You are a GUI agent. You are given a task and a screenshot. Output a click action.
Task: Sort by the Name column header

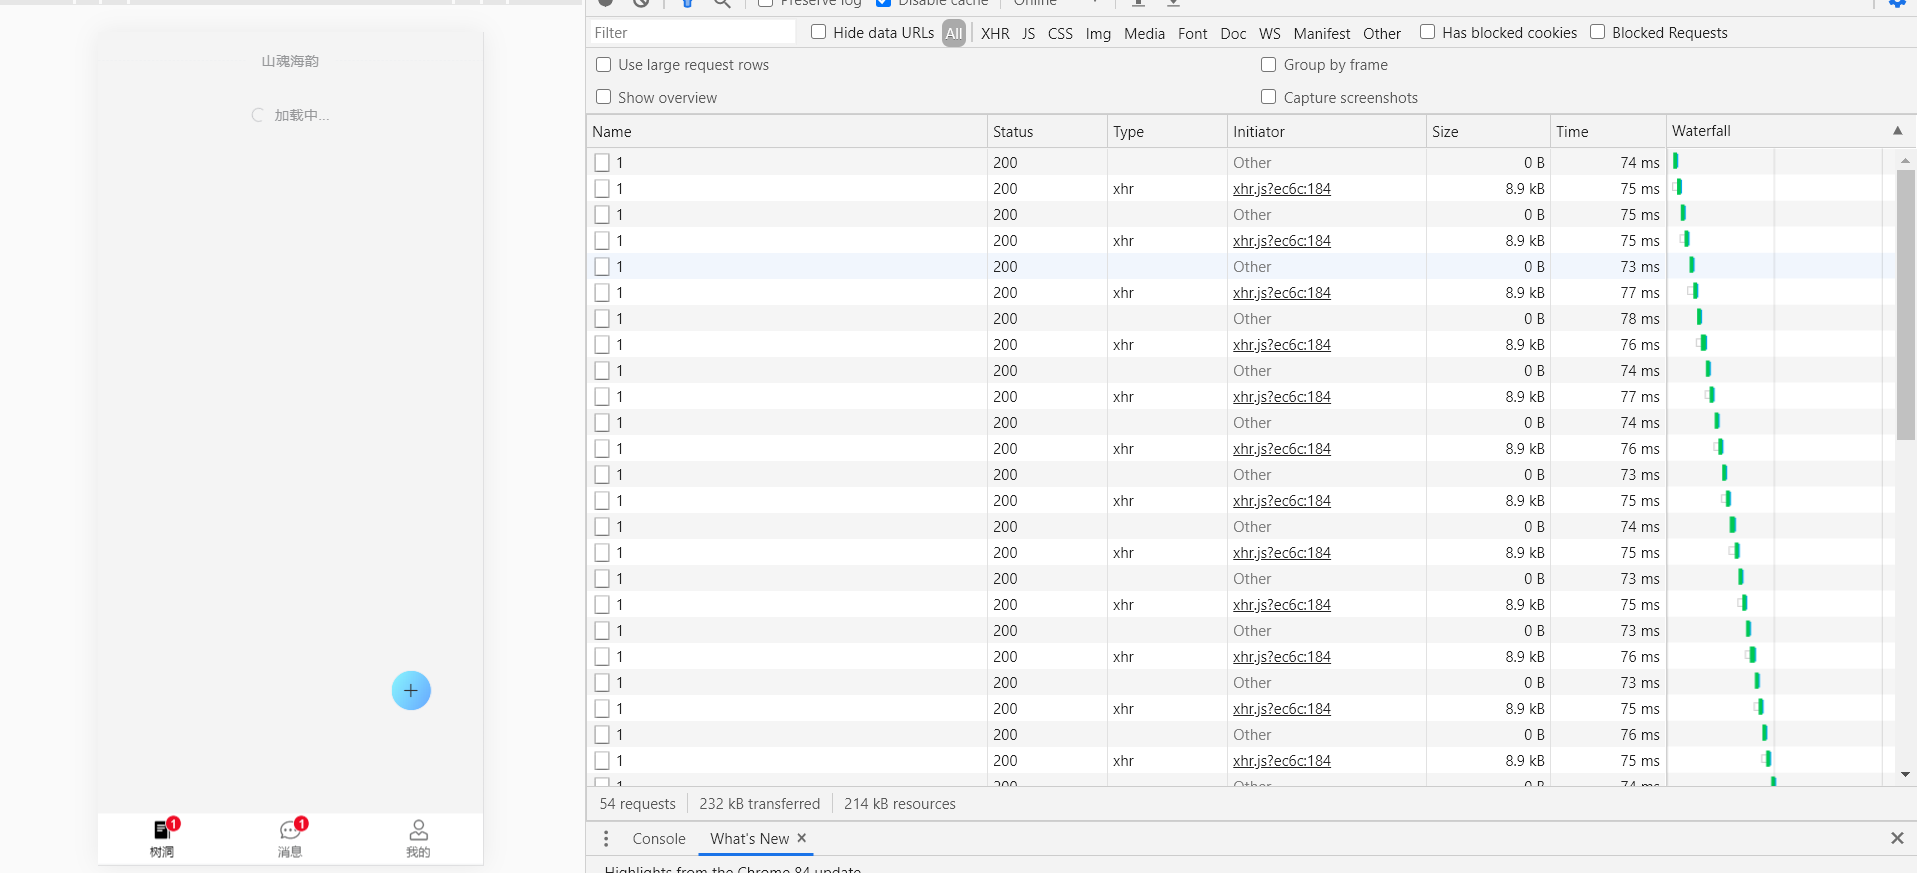point(786,131)
